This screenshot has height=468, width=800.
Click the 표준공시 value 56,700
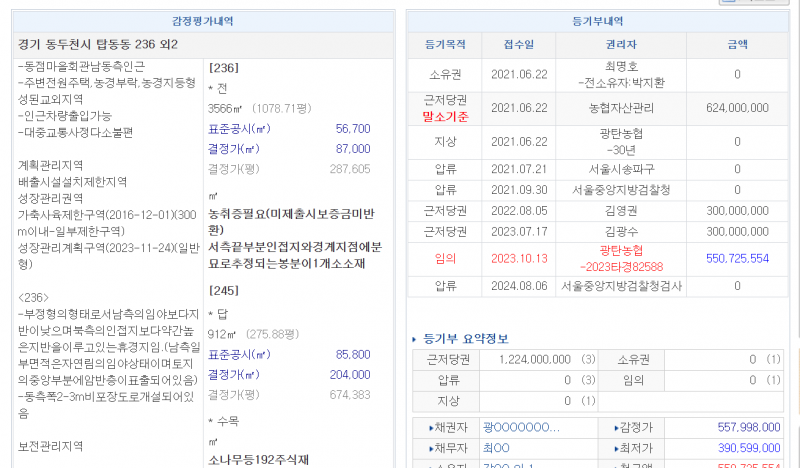353,129
